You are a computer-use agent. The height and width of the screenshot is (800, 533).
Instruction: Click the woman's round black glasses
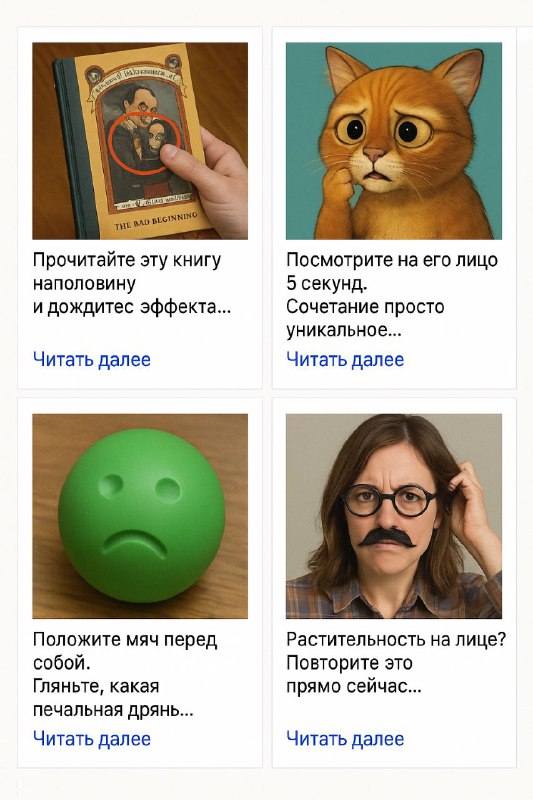tap(390, 501)
